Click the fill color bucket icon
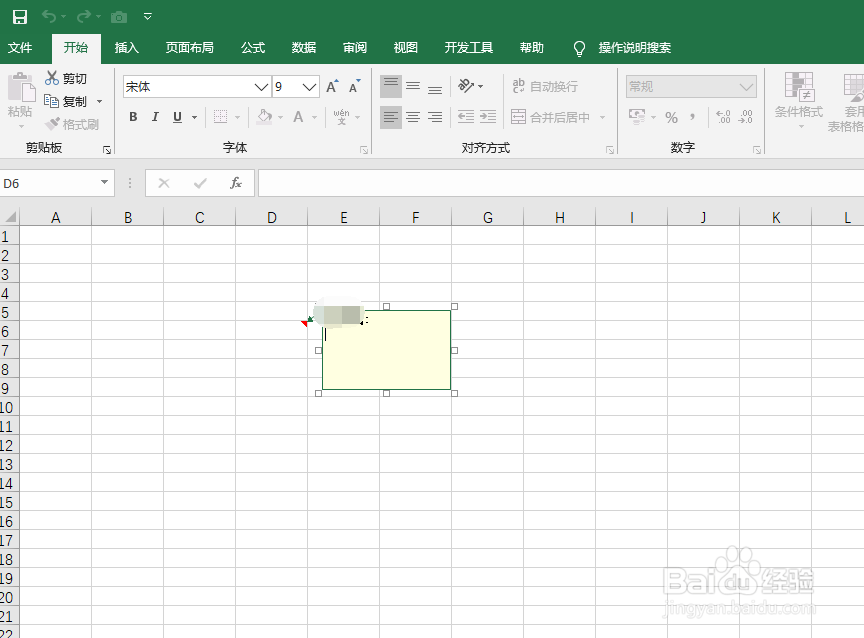This screenshot has height=638, width=864. coord(264,117)
